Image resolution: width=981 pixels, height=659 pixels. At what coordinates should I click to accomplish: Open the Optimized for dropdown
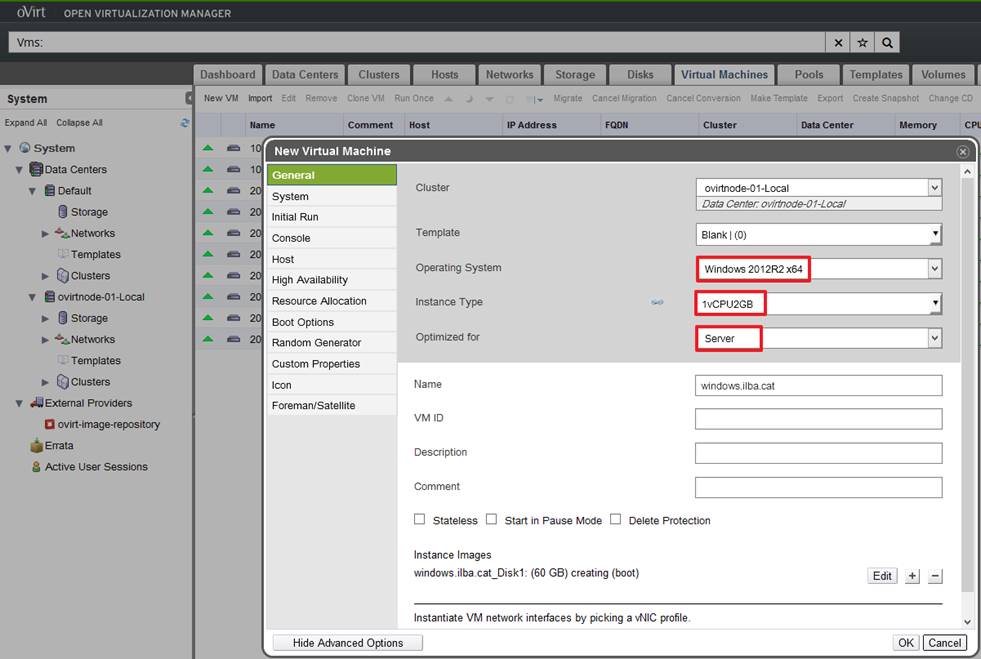(x=934, y=338)
